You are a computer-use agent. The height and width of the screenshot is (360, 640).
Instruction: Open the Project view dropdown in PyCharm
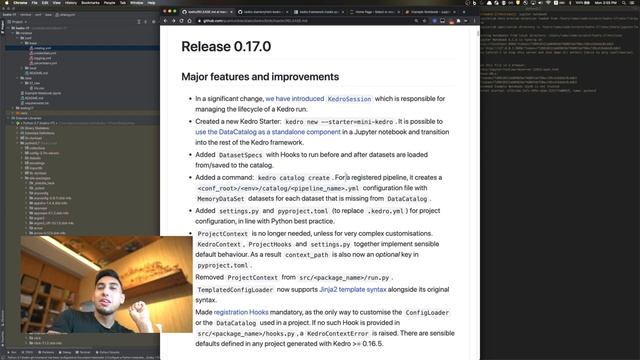[x=18, y=22]
